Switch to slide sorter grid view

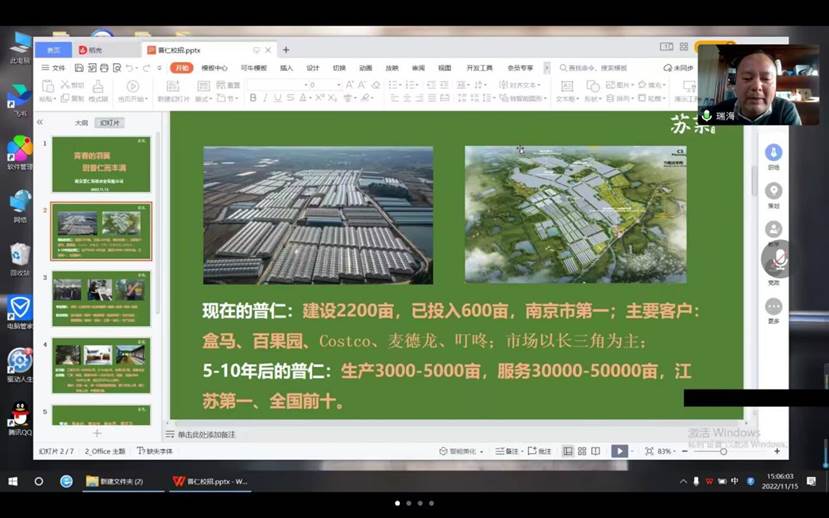582,451
